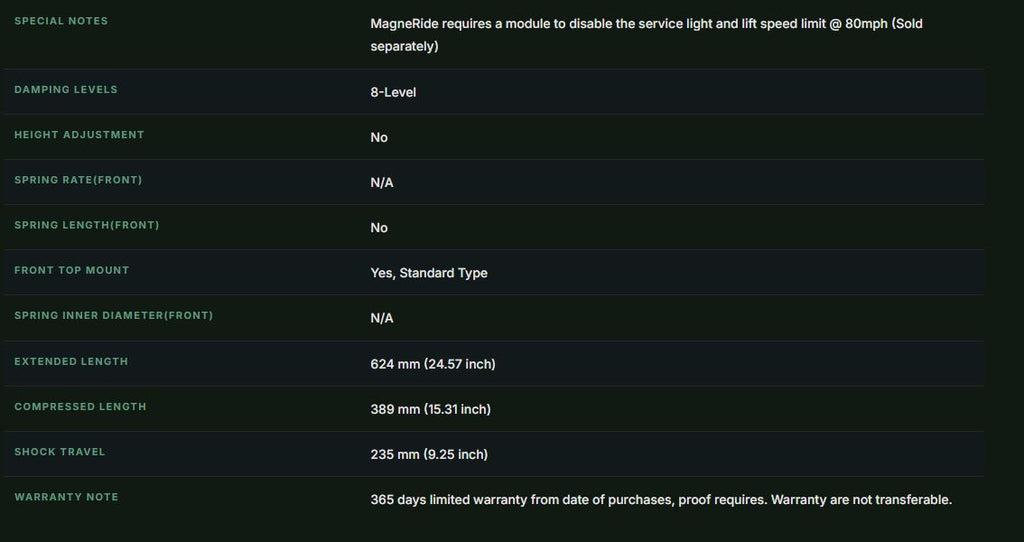The height and width of the screenshot is (542, 1024).
Task: Select the 'Yes, Standard Type' value
Action: coord(429,273)
